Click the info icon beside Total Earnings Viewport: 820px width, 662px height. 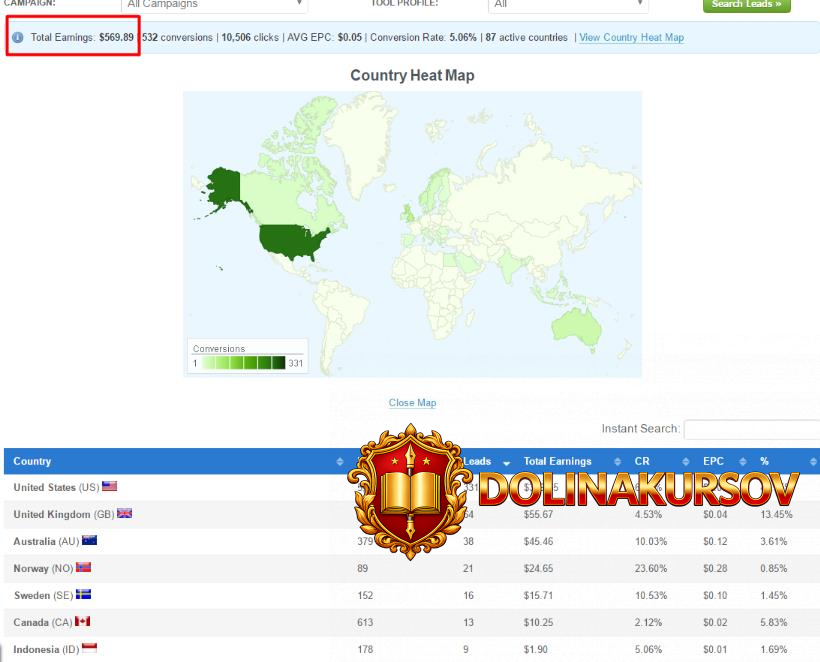18,38
